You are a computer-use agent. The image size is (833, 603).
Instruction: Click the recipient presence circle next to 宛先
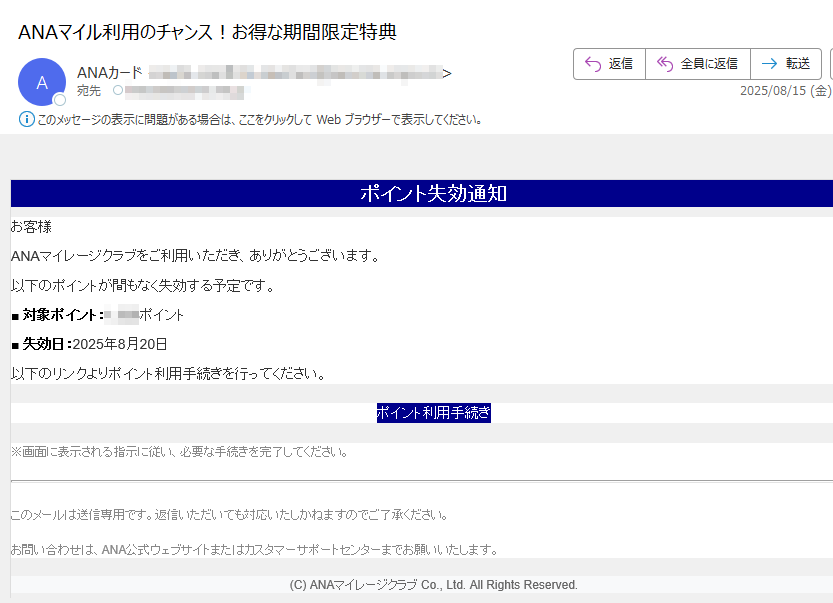118,90
